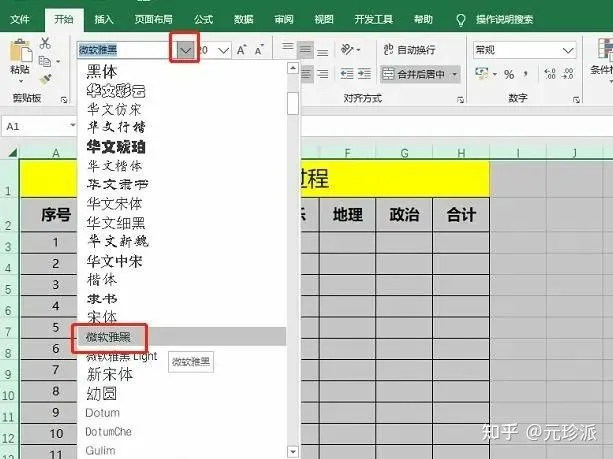
Task: Apply percent style with the % icon
Action: click(509, 74)
